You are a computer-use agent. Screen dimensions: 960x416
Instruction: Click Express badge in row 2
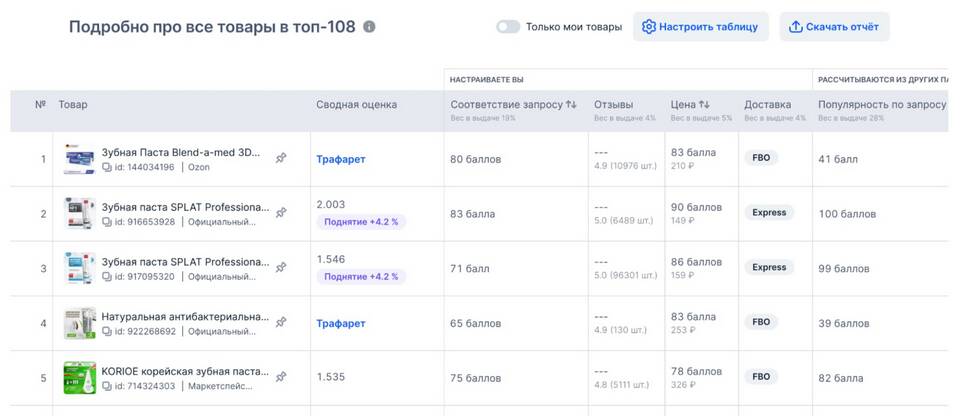pos(769,213)
